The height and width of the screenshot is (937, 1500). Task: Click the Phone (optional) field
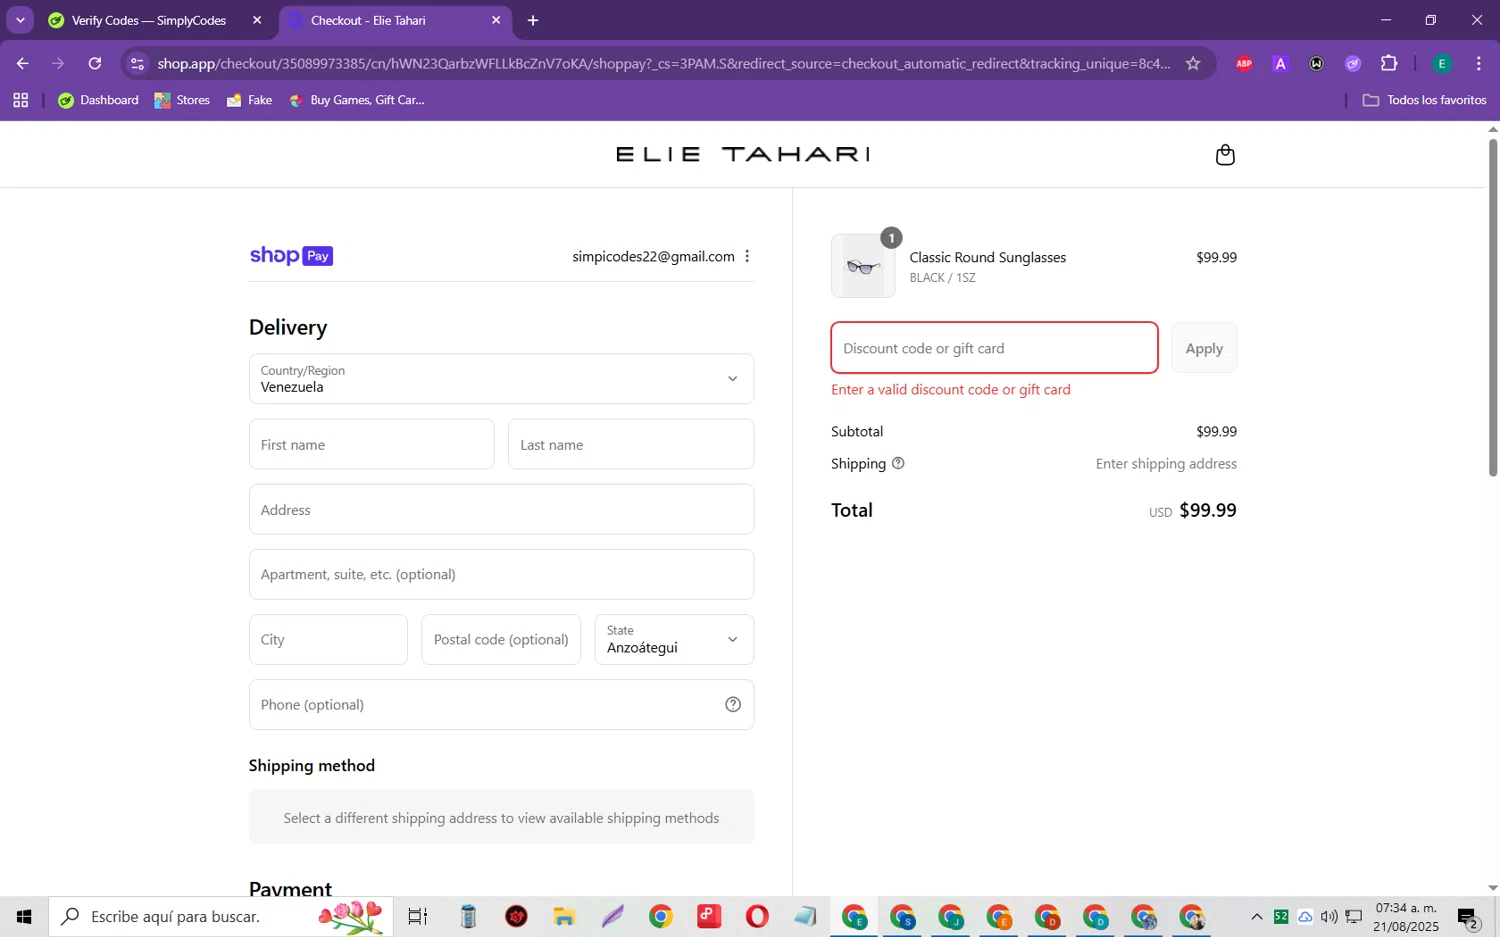501,704
